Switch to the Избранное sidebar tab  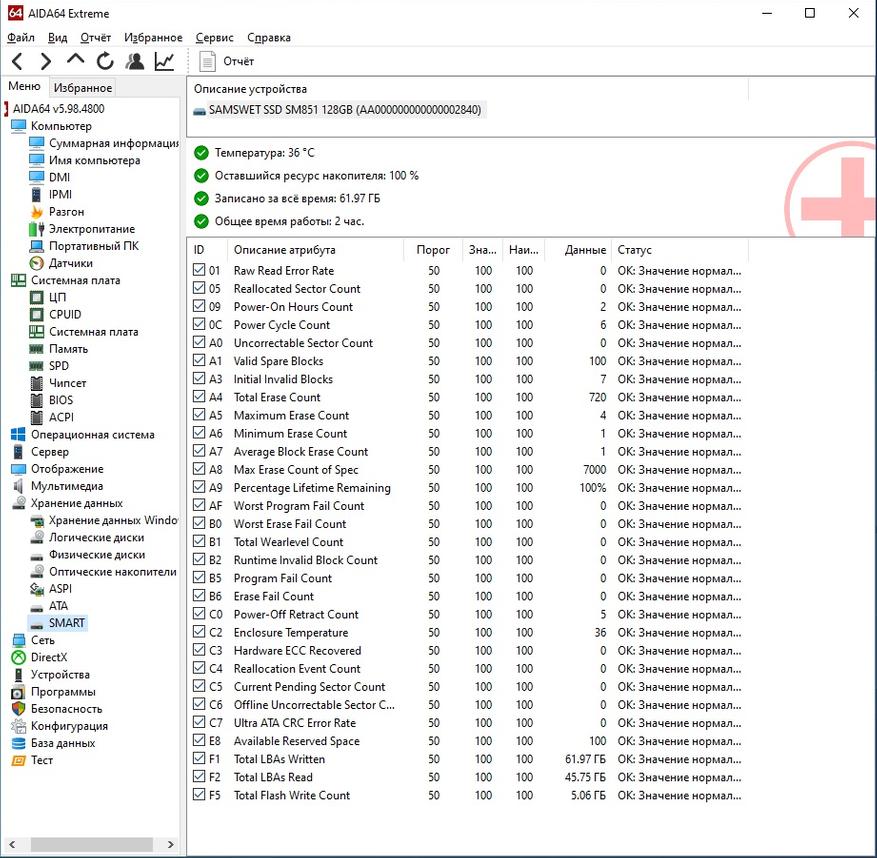tap(83, 88)
